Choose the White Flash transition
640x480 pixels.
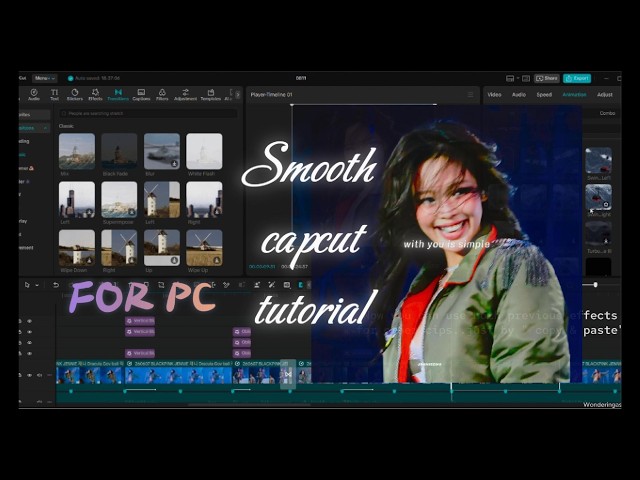pyautogui.click(x=204, y=151)
